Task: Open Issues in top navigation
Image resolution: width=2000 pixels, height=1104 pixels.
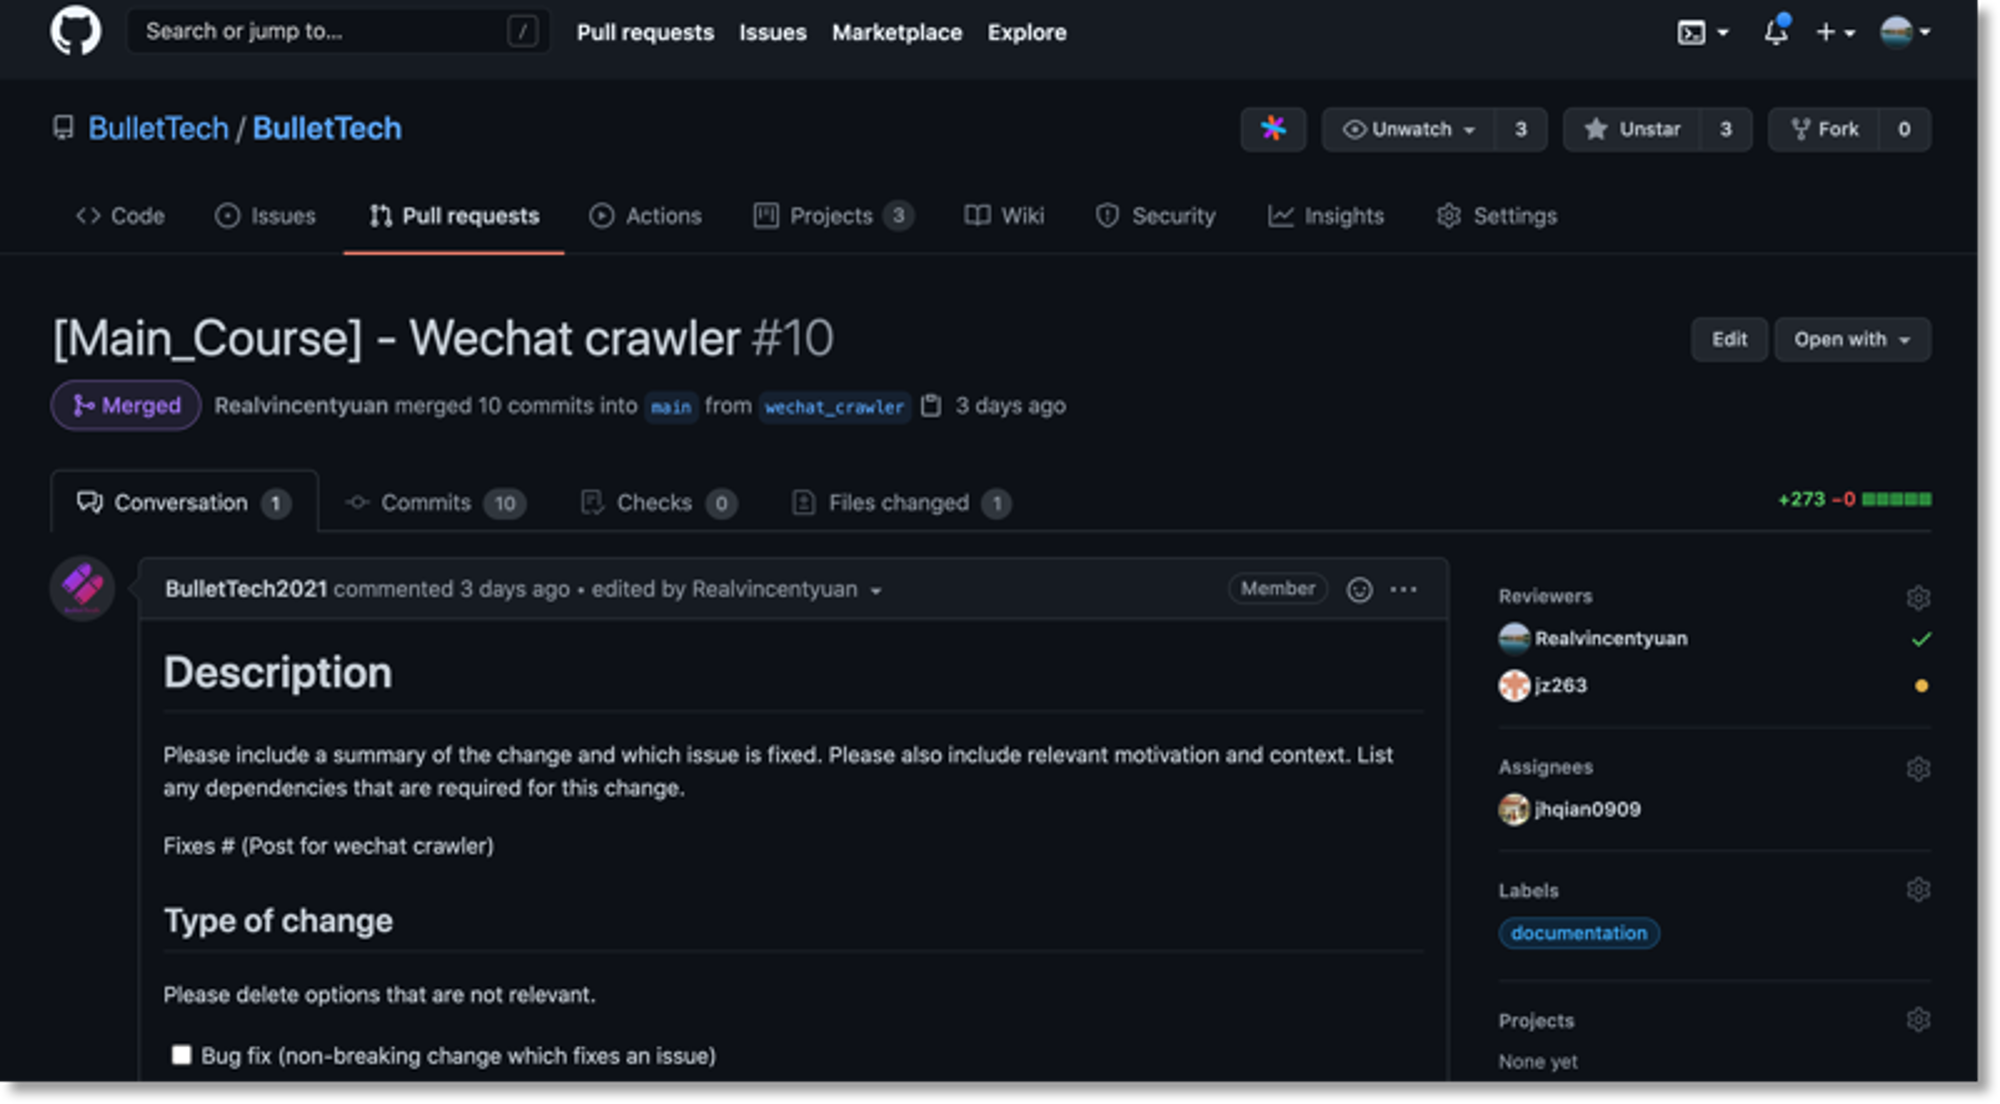Action: pos(773,32)
